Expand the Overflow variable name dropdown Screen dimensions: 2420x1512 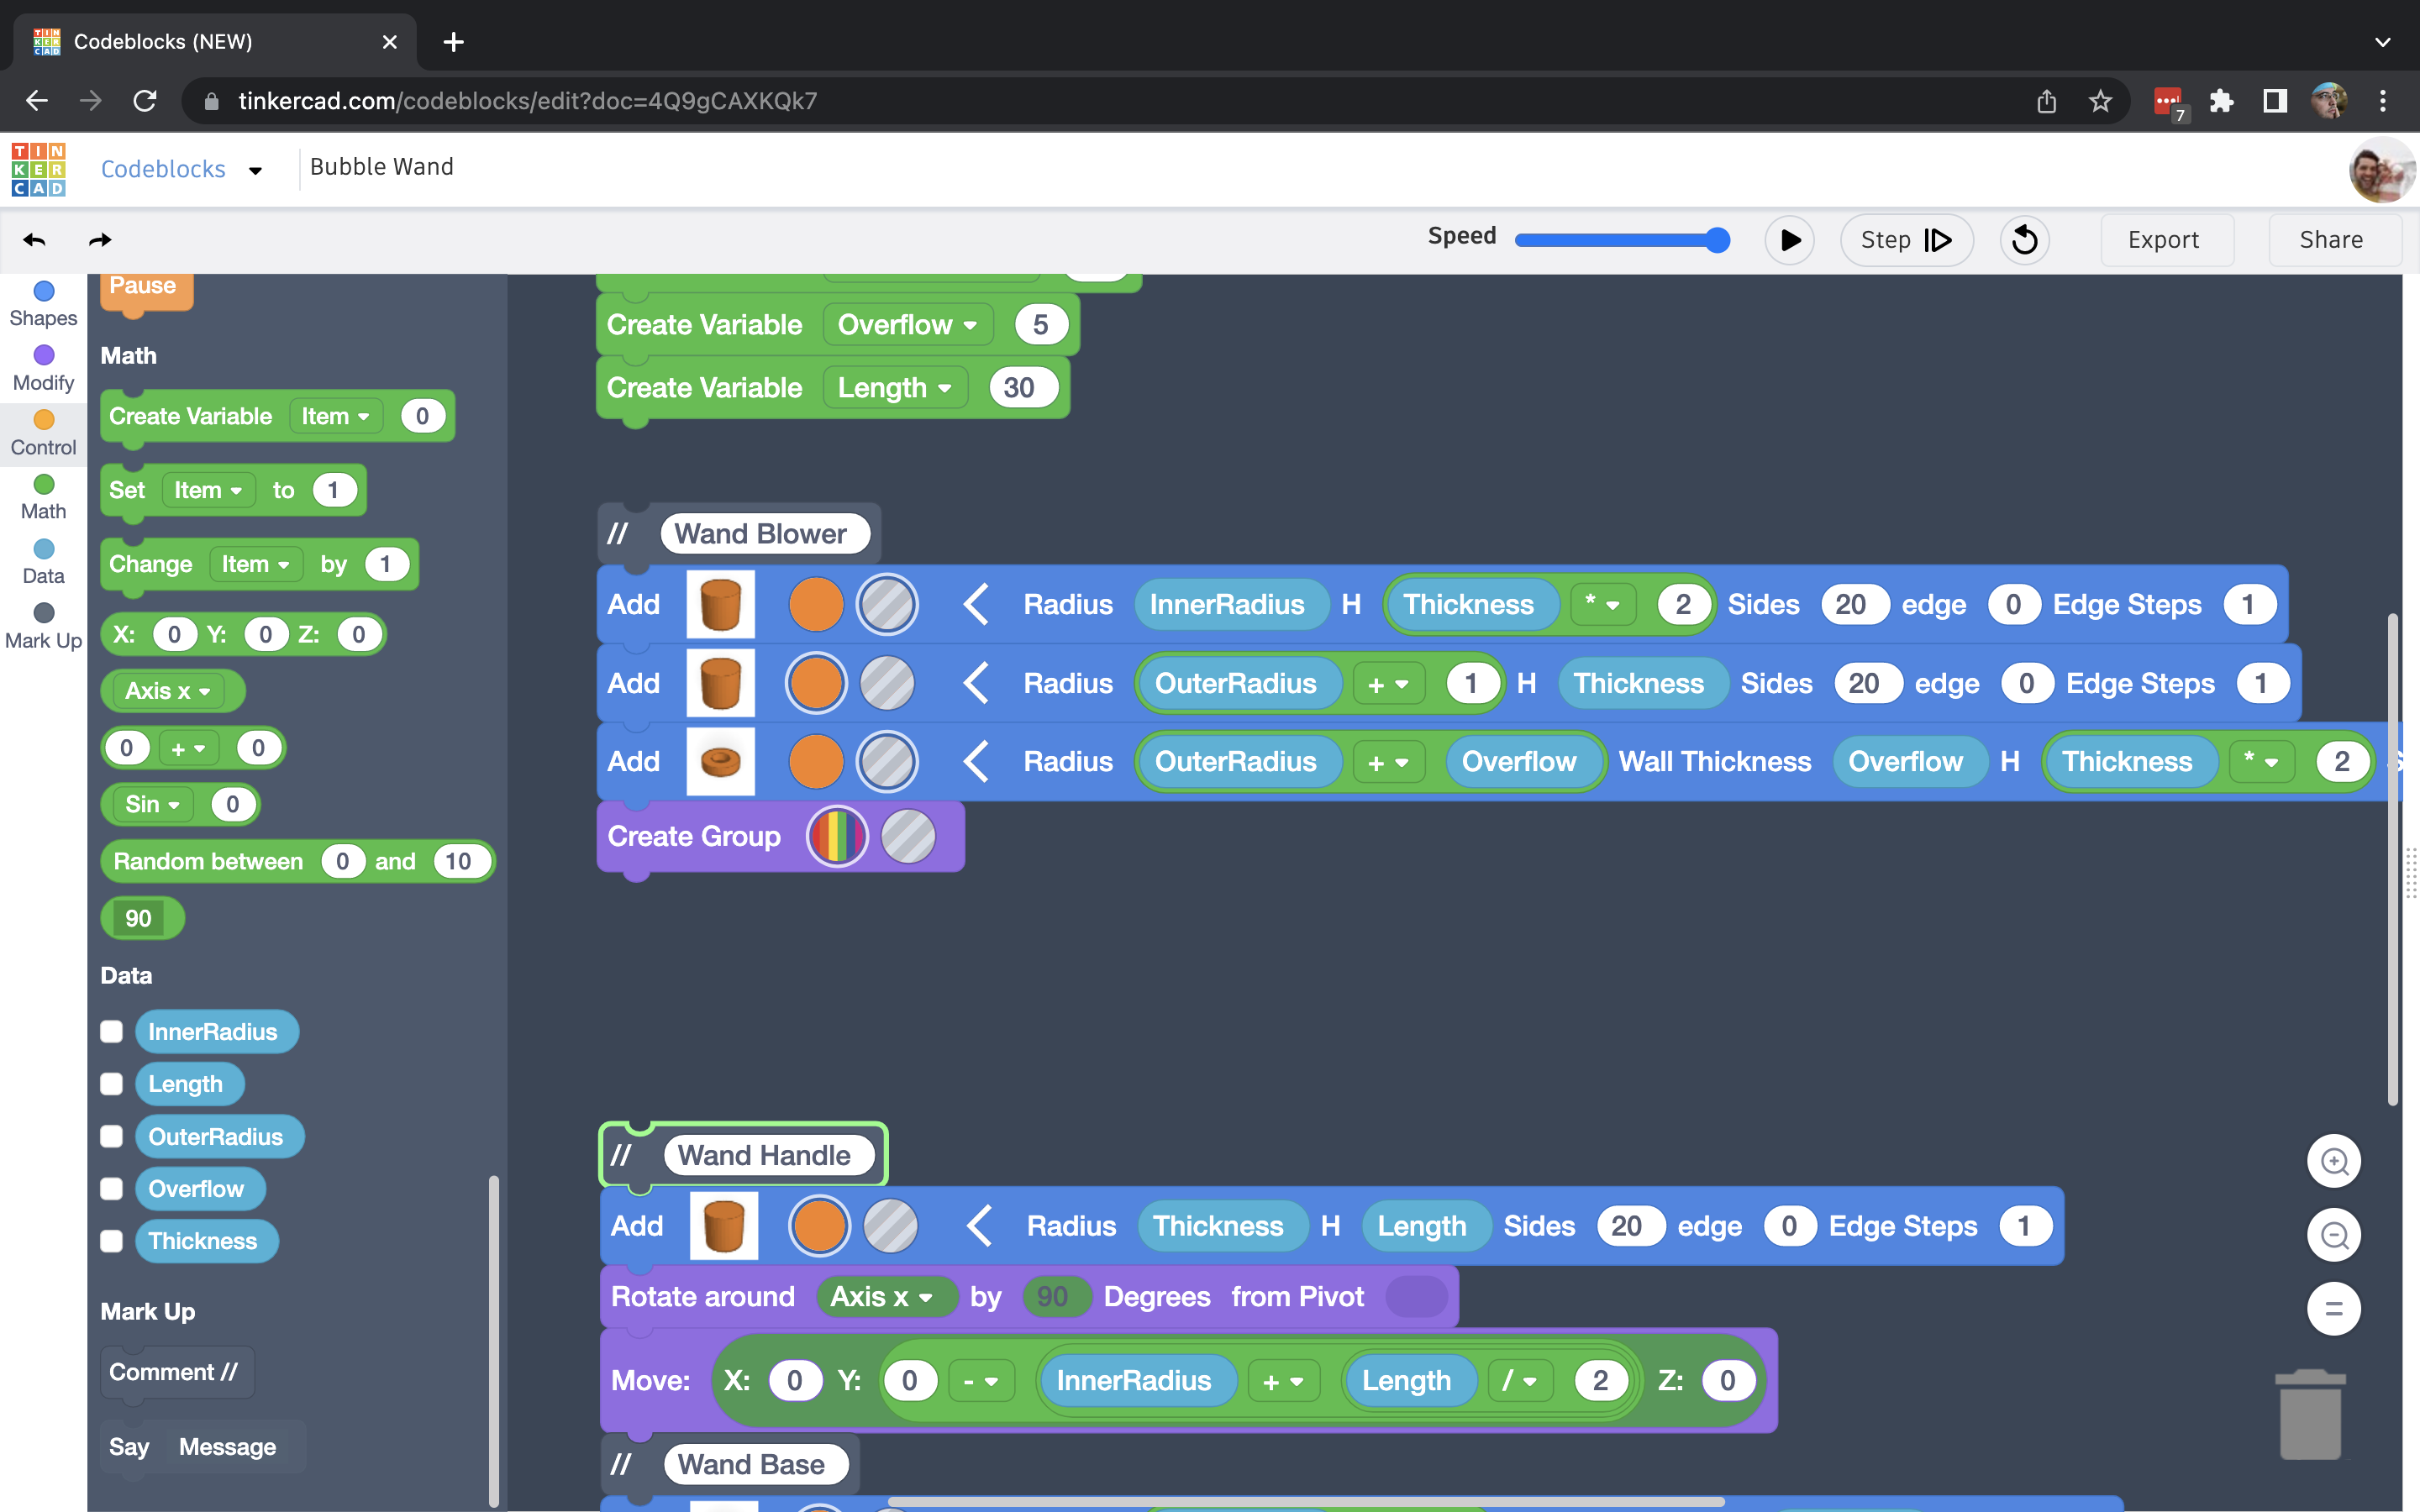[907, 325]
